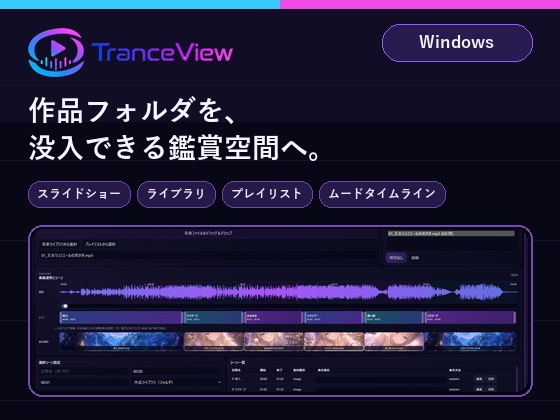Click the 00:01 end time field

point(84,382)
